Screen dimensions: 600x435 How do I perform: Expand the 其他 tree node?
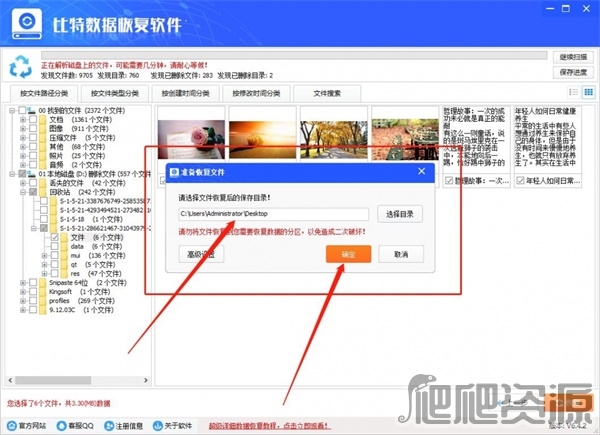(x=23, y=147)
